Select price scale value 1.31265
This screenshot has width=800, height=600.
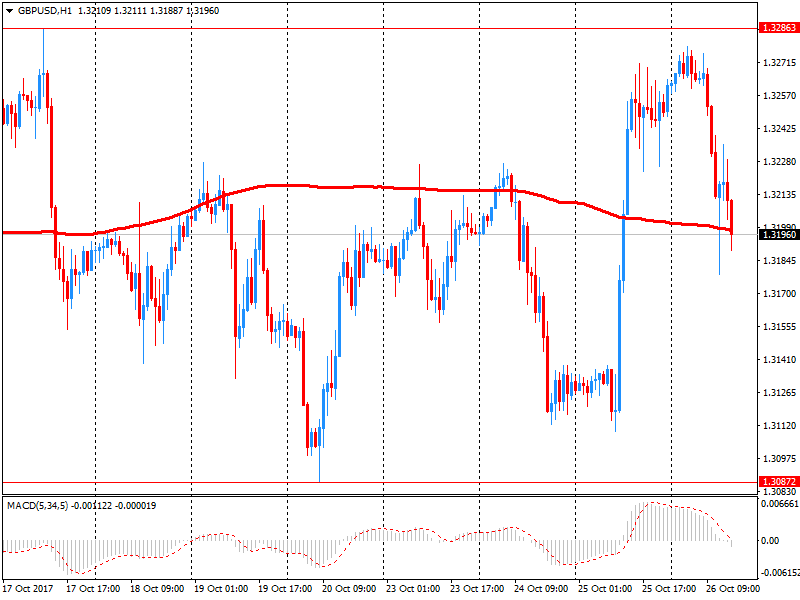point(779,393)
